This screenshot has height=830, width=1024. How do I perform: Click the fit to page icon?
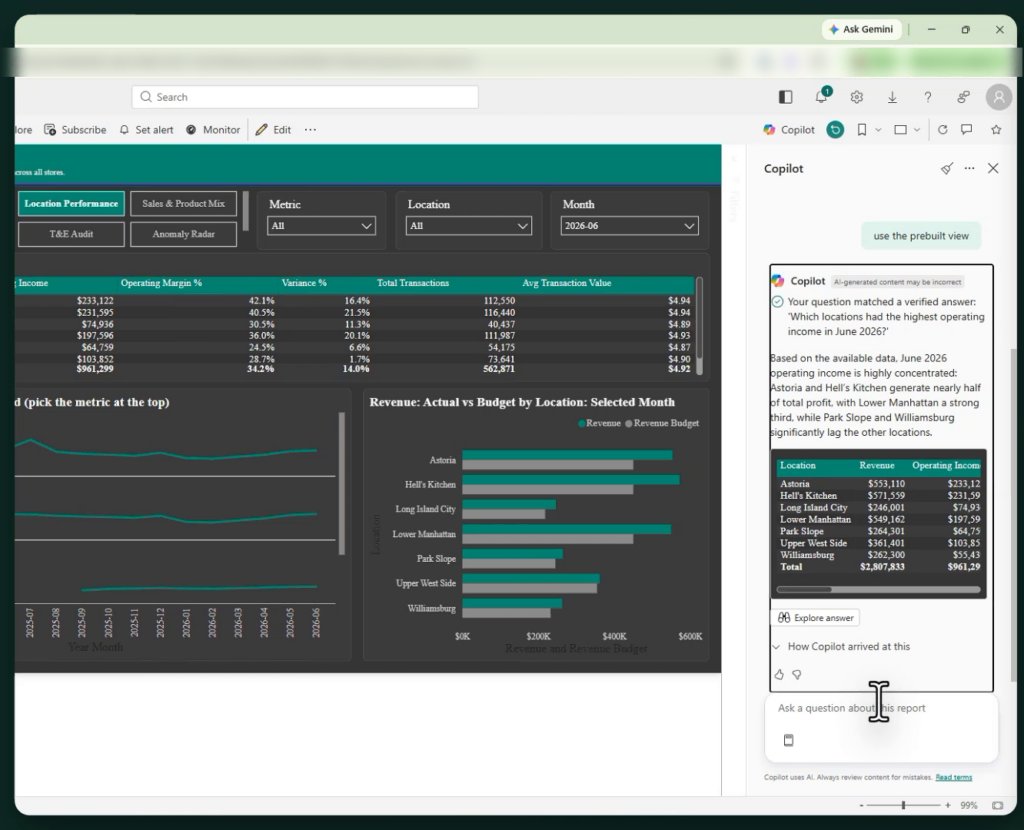click(997, 806)
